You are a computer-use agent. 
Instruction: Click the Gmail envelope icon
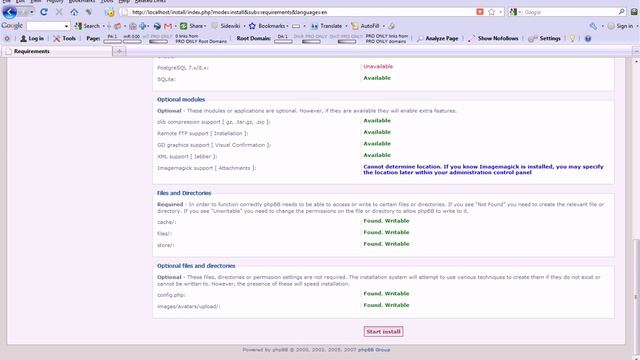168,26
